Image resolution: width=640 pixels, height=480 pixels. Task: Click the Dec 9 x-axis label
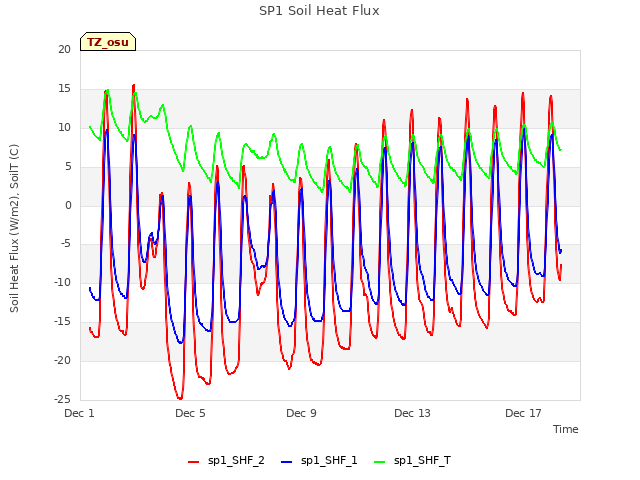click(x=301, y=413)
